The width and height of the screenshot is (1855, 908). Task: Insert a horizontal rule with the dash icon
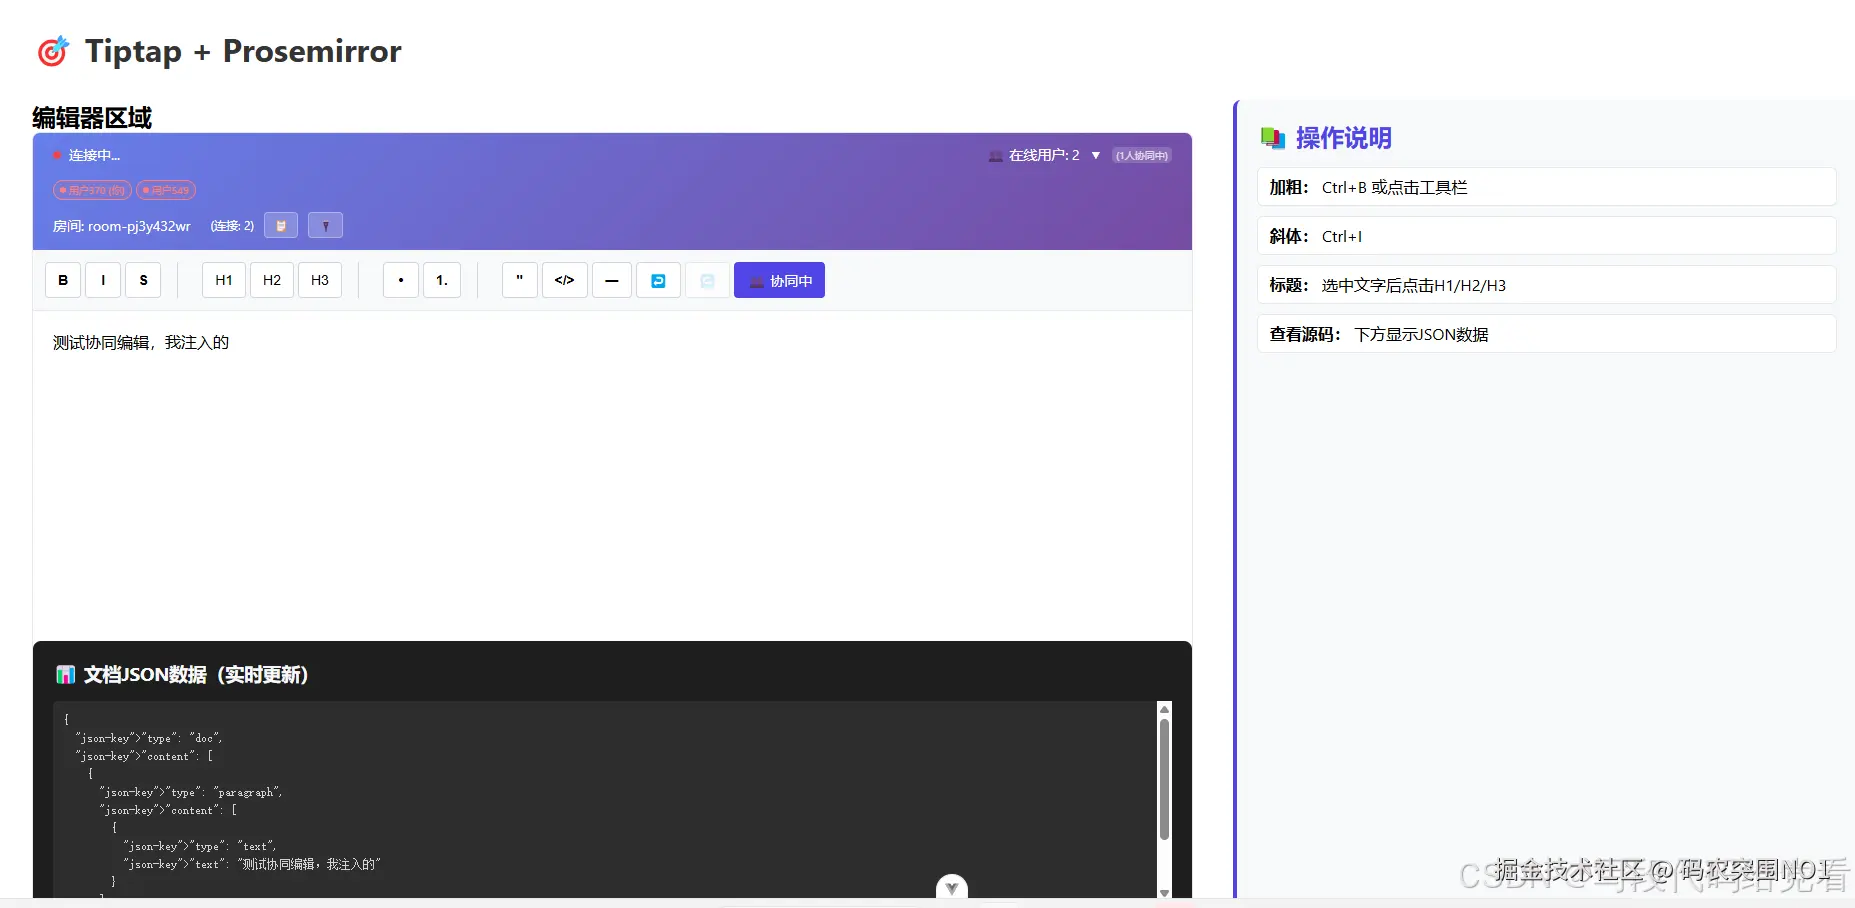click(611, 280)
